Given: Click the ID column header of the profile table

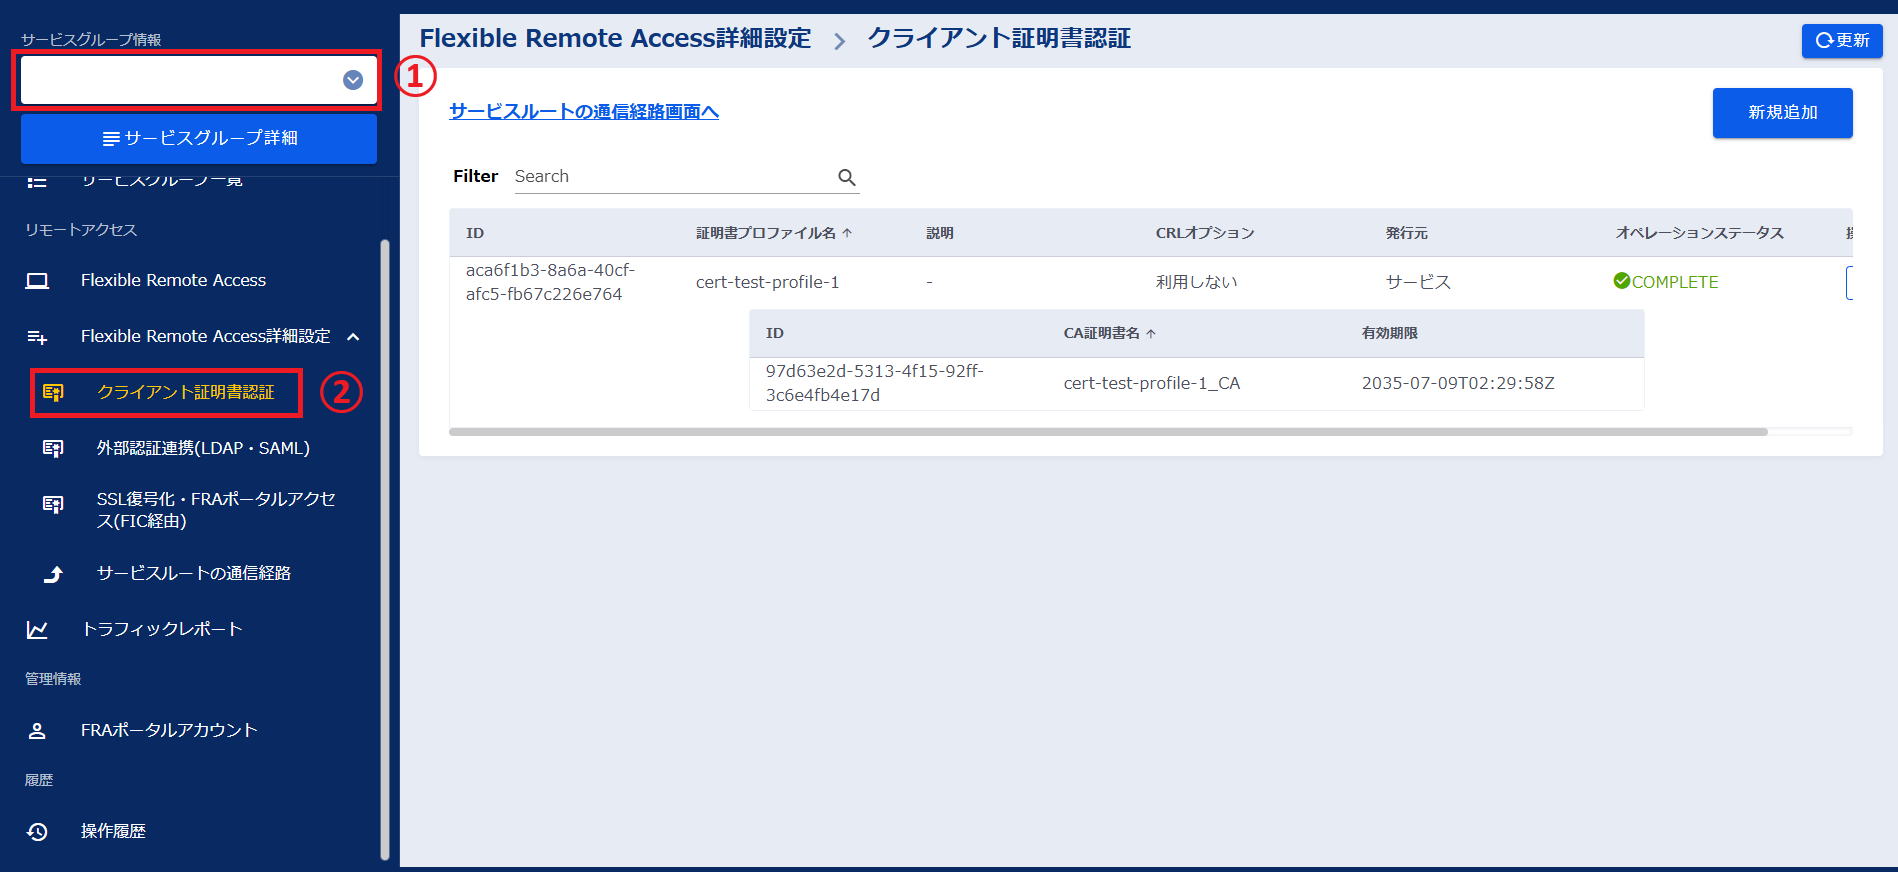Looking at the screenshot, I should [475, 233].
